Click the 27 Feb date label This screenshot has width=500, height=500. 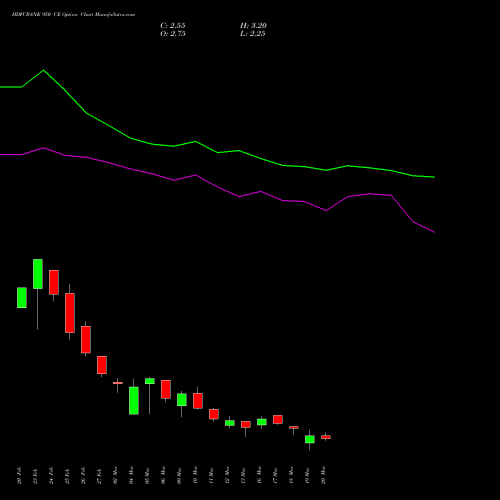click(x=99, y=475)
